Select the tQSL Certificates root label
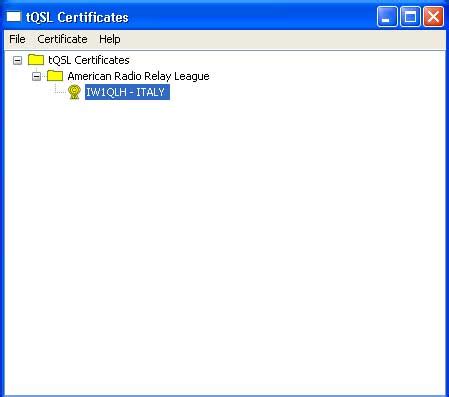The height and width of the screenshot is (397, 449). (x=89, y=60)
